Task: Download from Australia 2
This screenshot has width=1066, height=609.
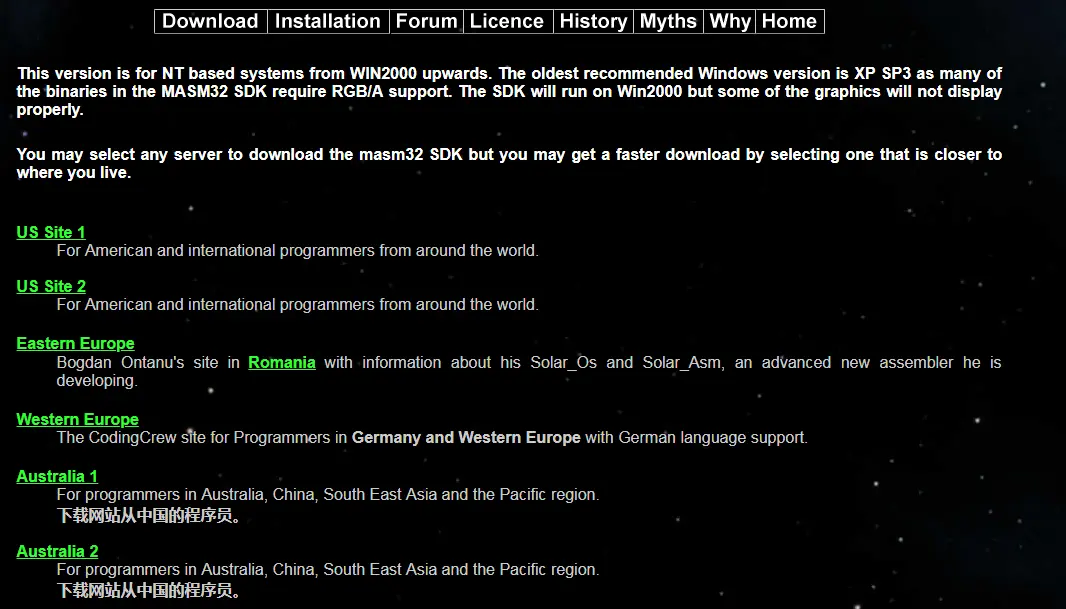Action: [57, 551]
